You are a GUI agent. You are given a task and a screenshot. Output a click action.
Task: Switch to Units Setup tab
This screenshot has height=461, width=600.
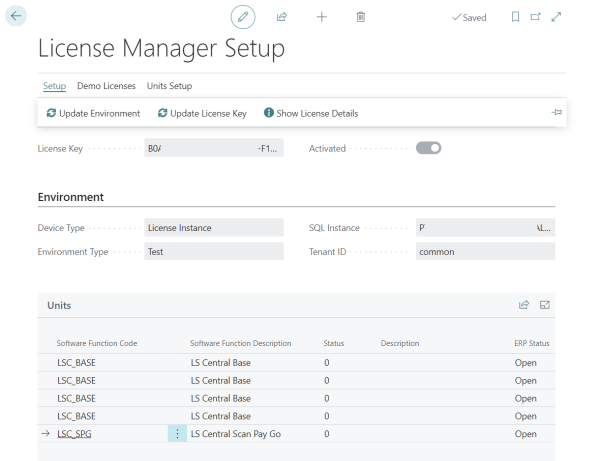click(169, 86)
